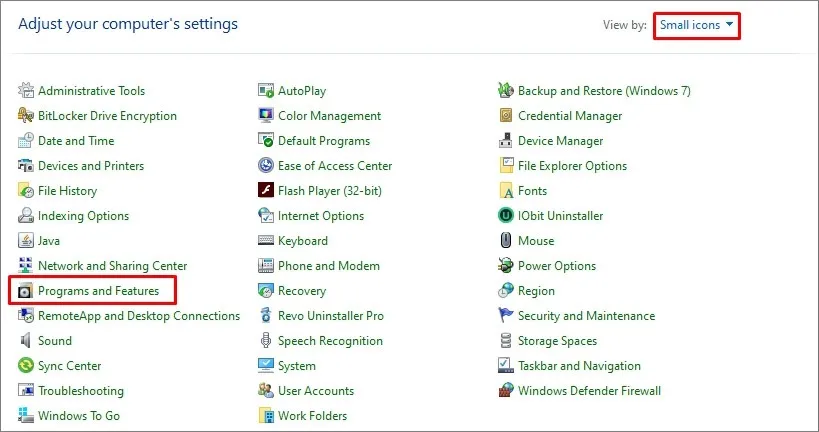Click the Backup and Restore icon
The image size is (819, 432).
(x=506, y=90)
